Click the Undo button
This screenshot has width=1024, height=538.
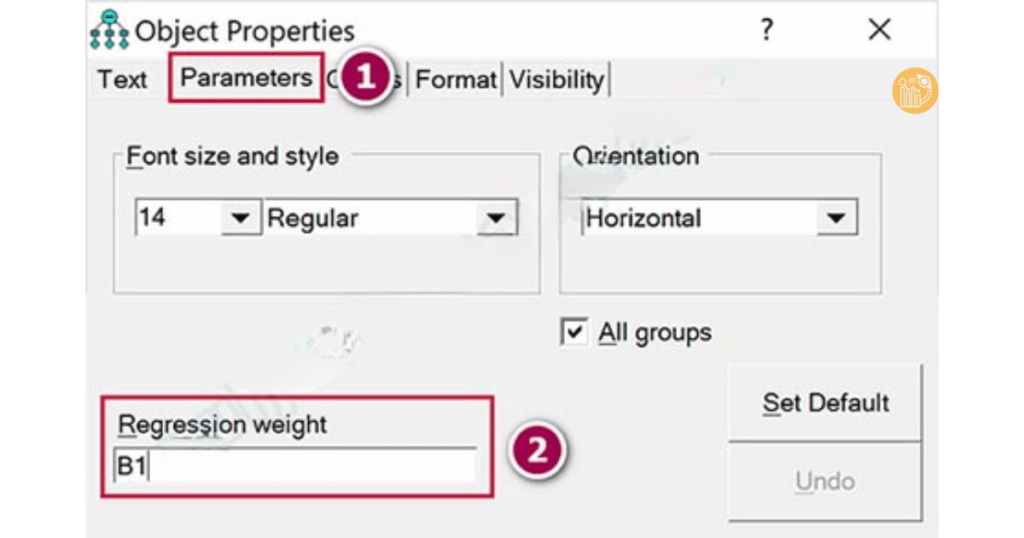pyautogui.click(x=825, y=481)
